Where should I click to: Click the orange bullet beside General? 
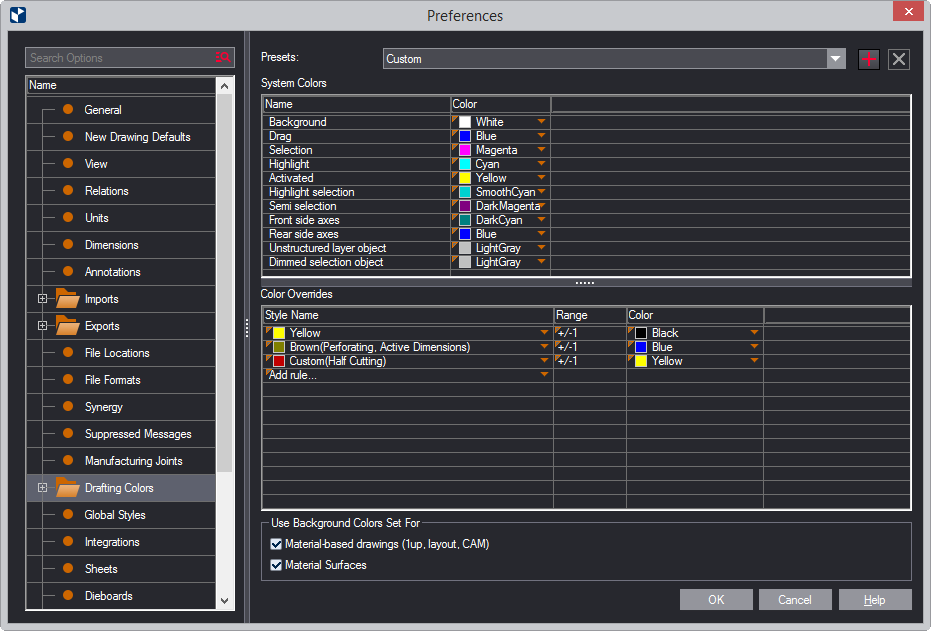(x=68, y=109)
